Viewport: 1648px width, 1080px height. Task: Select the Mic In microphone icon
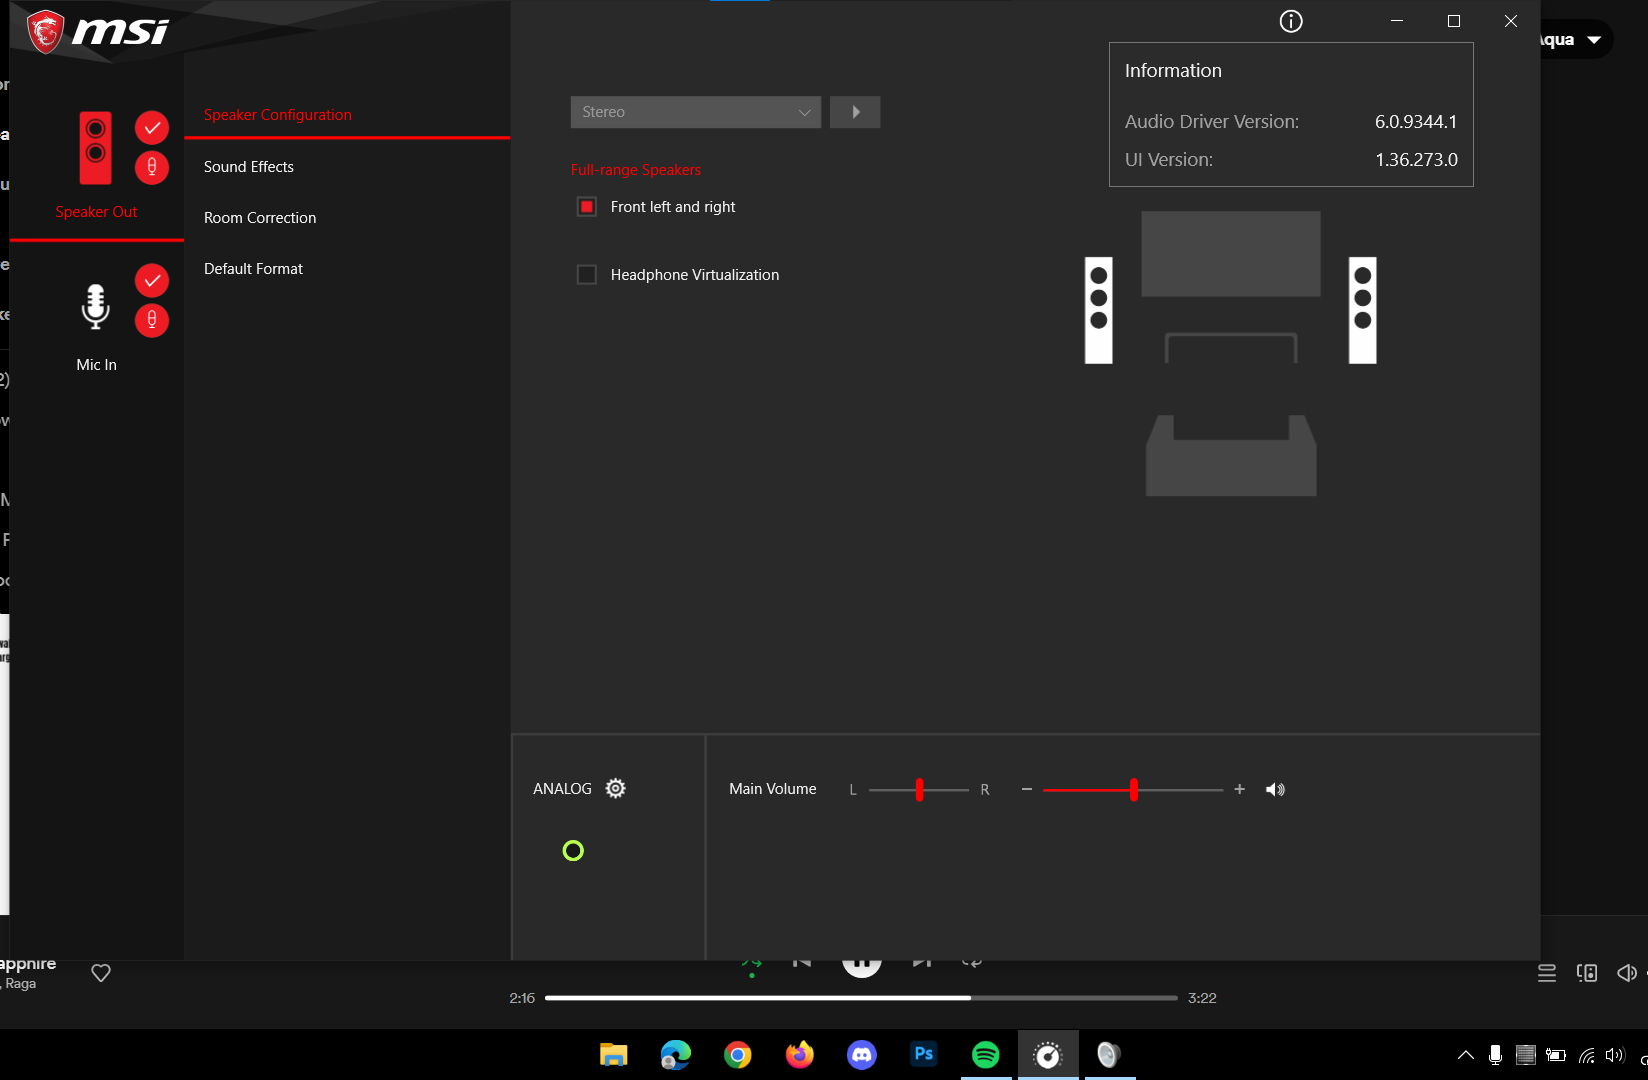95,307
